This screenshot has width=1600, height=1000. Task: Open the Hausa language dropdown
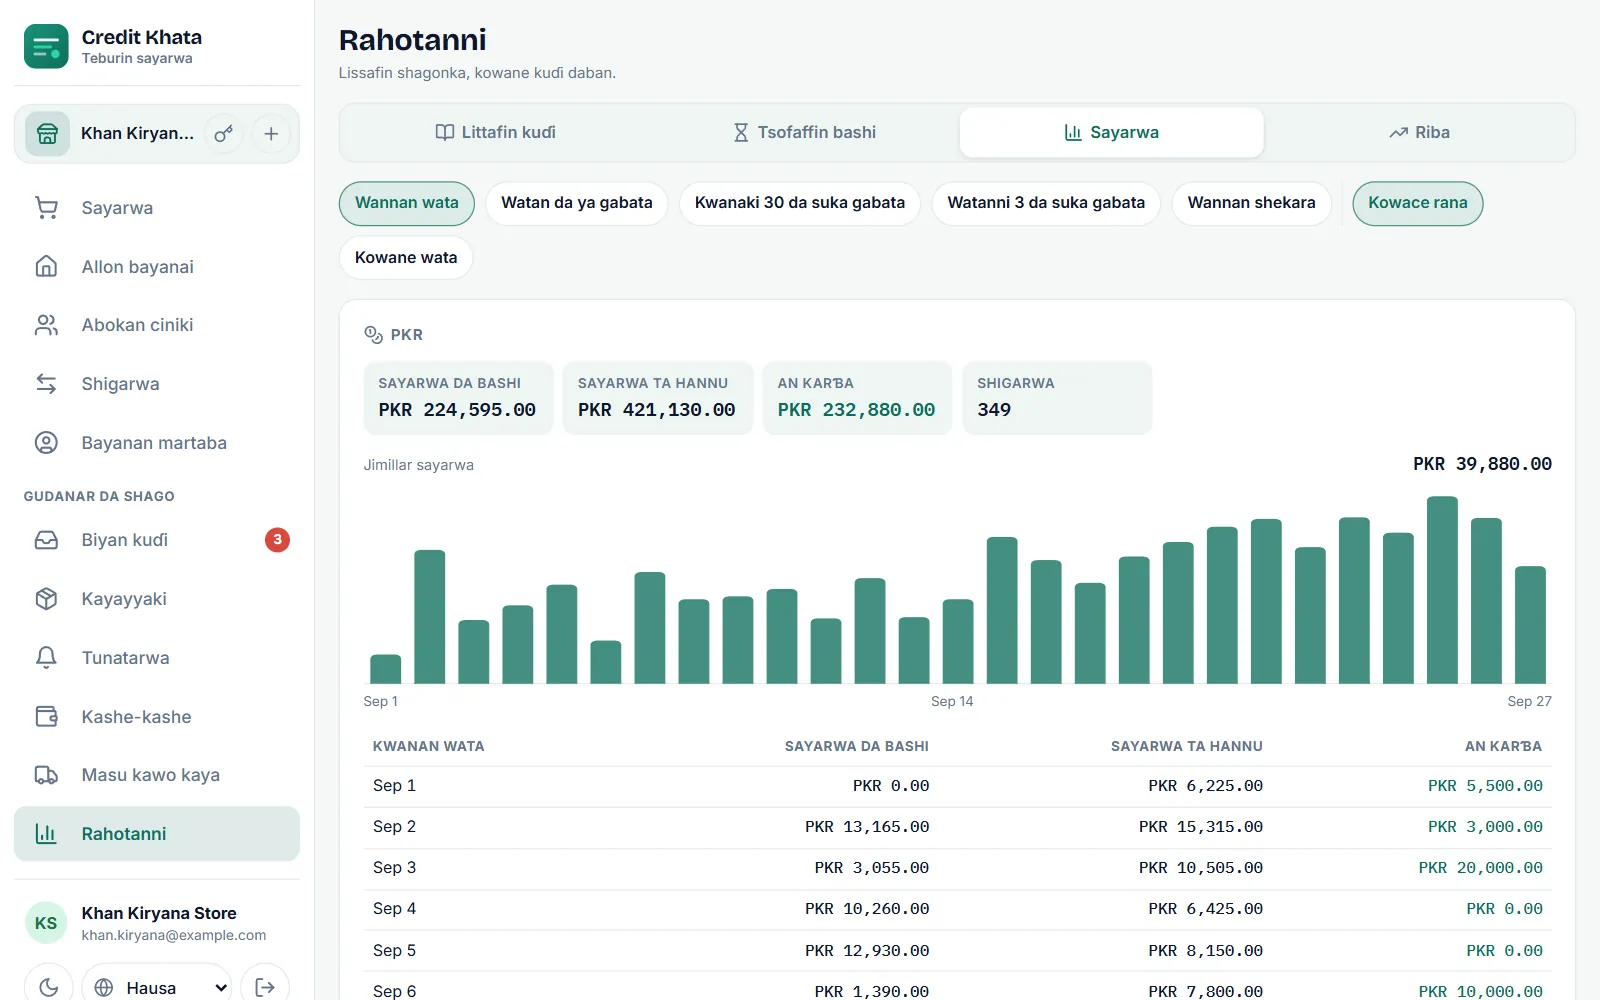coord(157,987)
